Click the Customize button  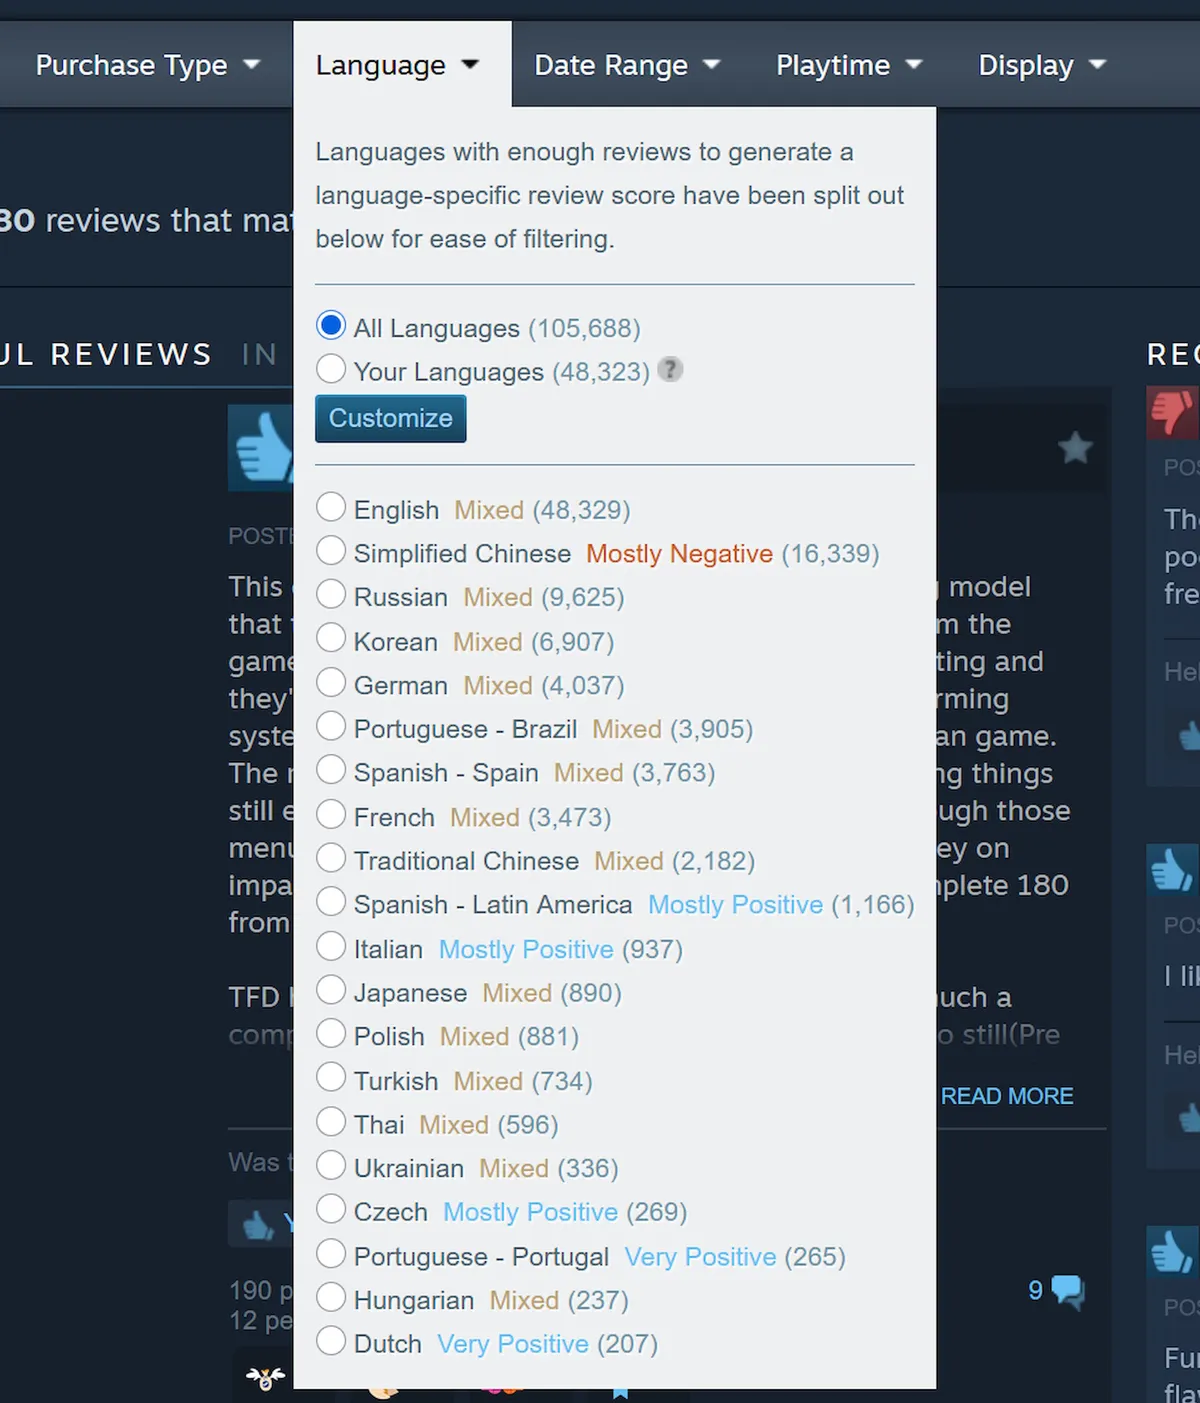(x=391, y=418)
